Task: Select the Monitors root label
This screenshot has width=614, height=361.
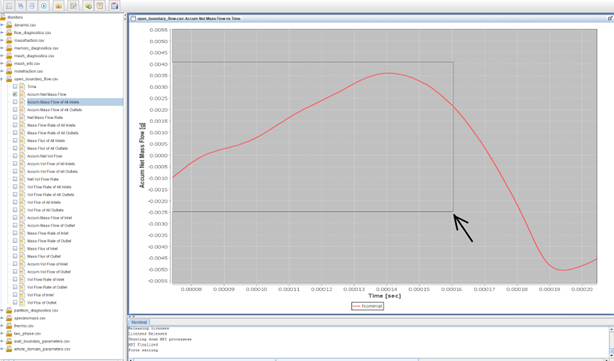Action: 15,17
